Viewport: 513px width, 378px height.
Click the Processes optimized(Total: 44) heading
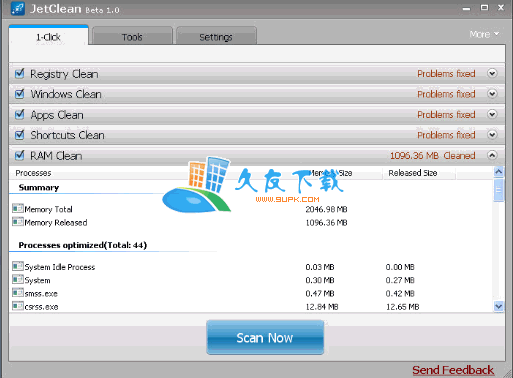click(83, 245)
